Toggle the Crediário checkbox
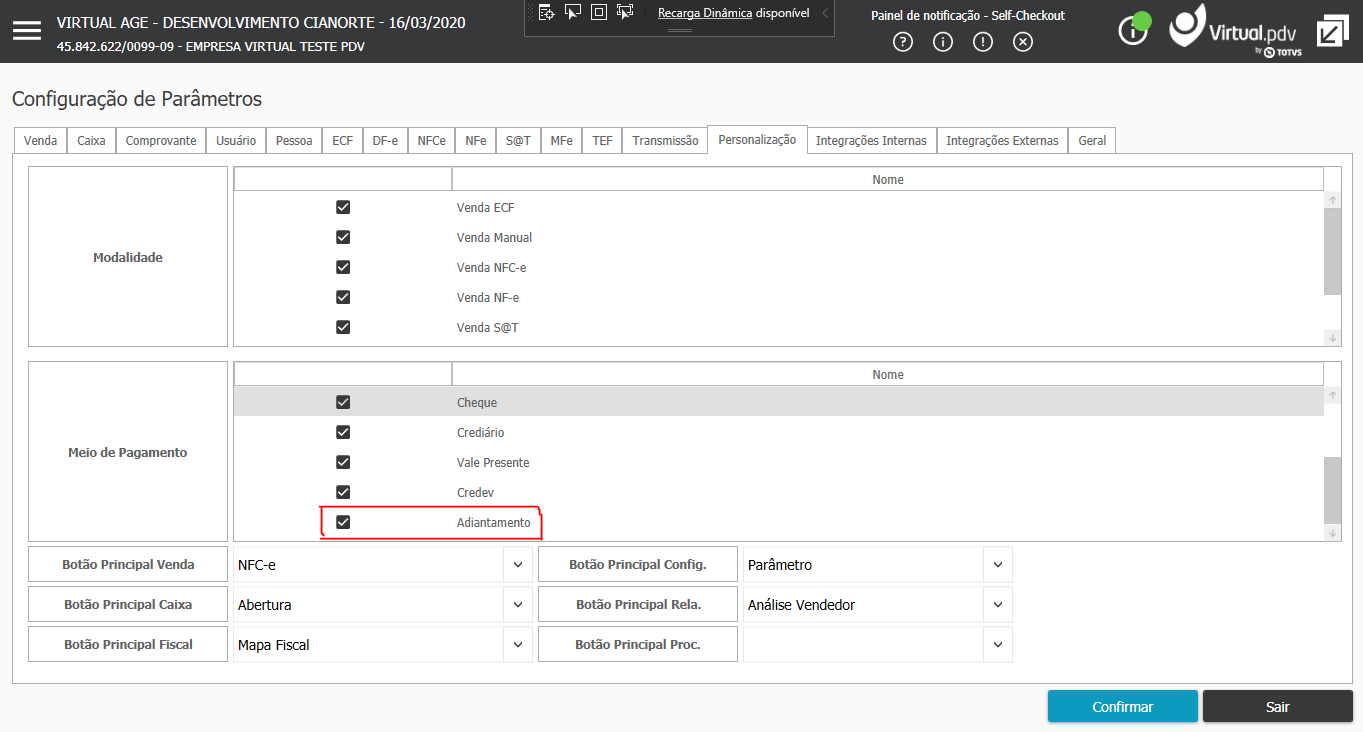 coord(343,432)
